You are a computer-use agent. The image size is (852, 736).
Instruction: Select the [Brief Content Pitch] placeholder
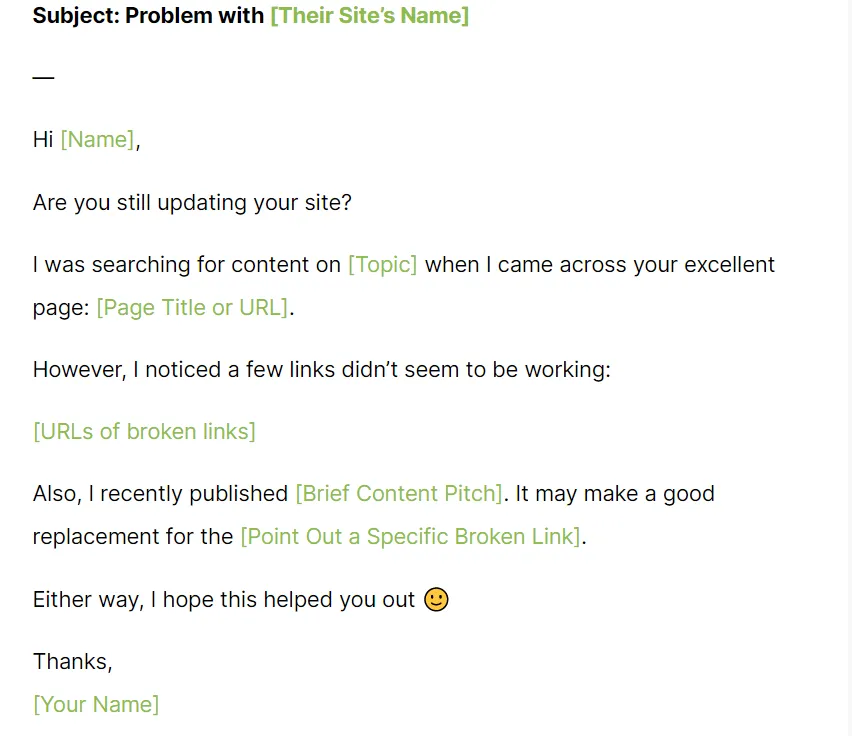click(398, 494)
